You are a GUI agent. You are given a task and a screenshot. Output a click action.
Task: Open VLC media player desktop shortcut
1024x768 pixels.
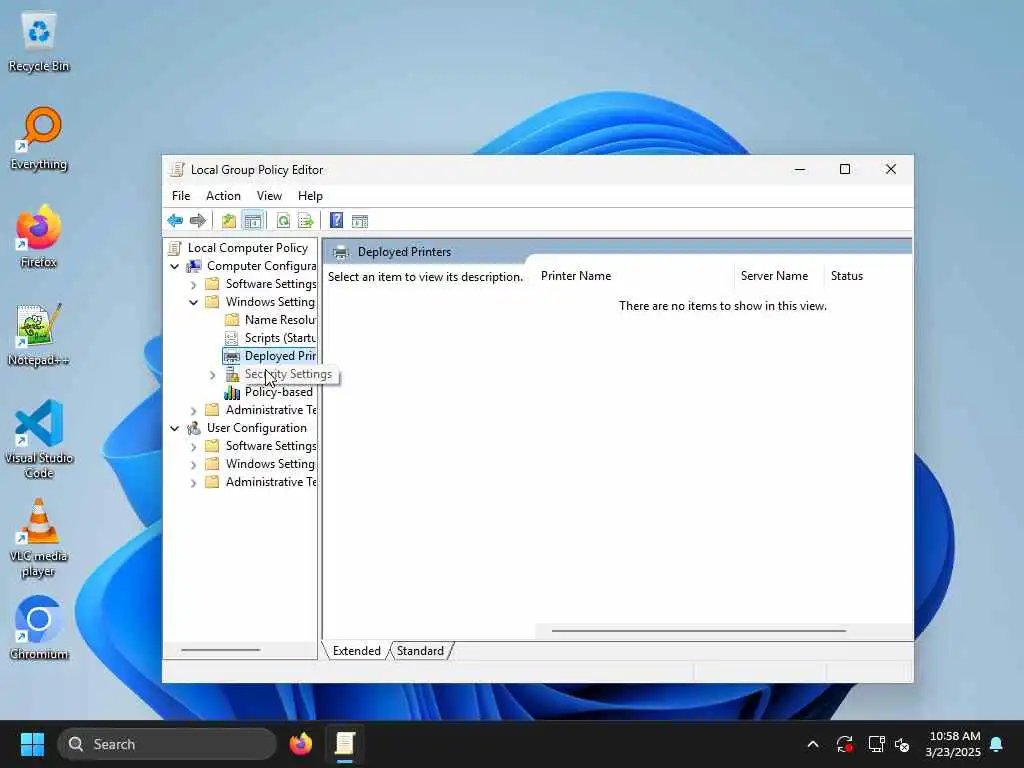click(39, 538)
